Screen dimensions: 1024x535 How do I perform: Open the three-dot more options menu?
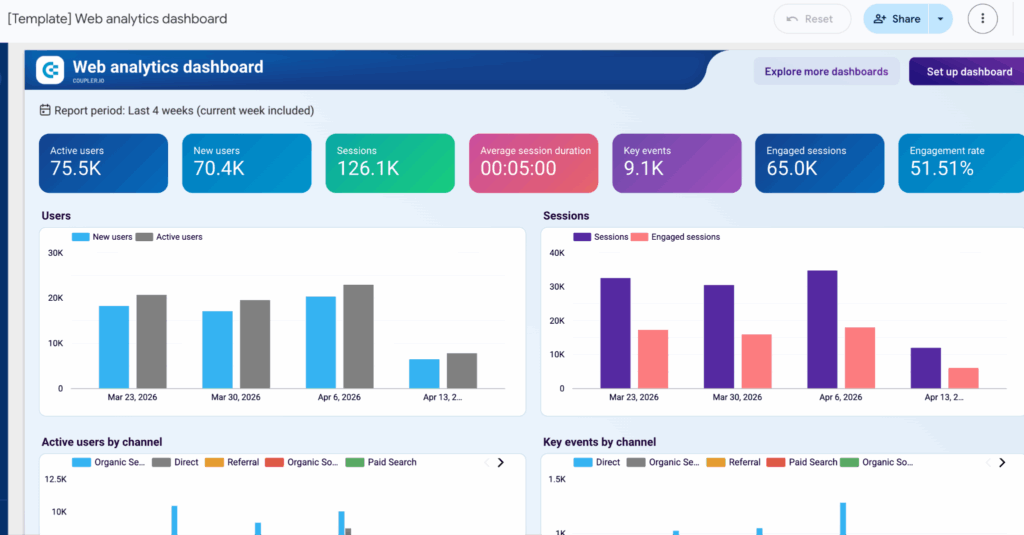[x=983, y=18]
